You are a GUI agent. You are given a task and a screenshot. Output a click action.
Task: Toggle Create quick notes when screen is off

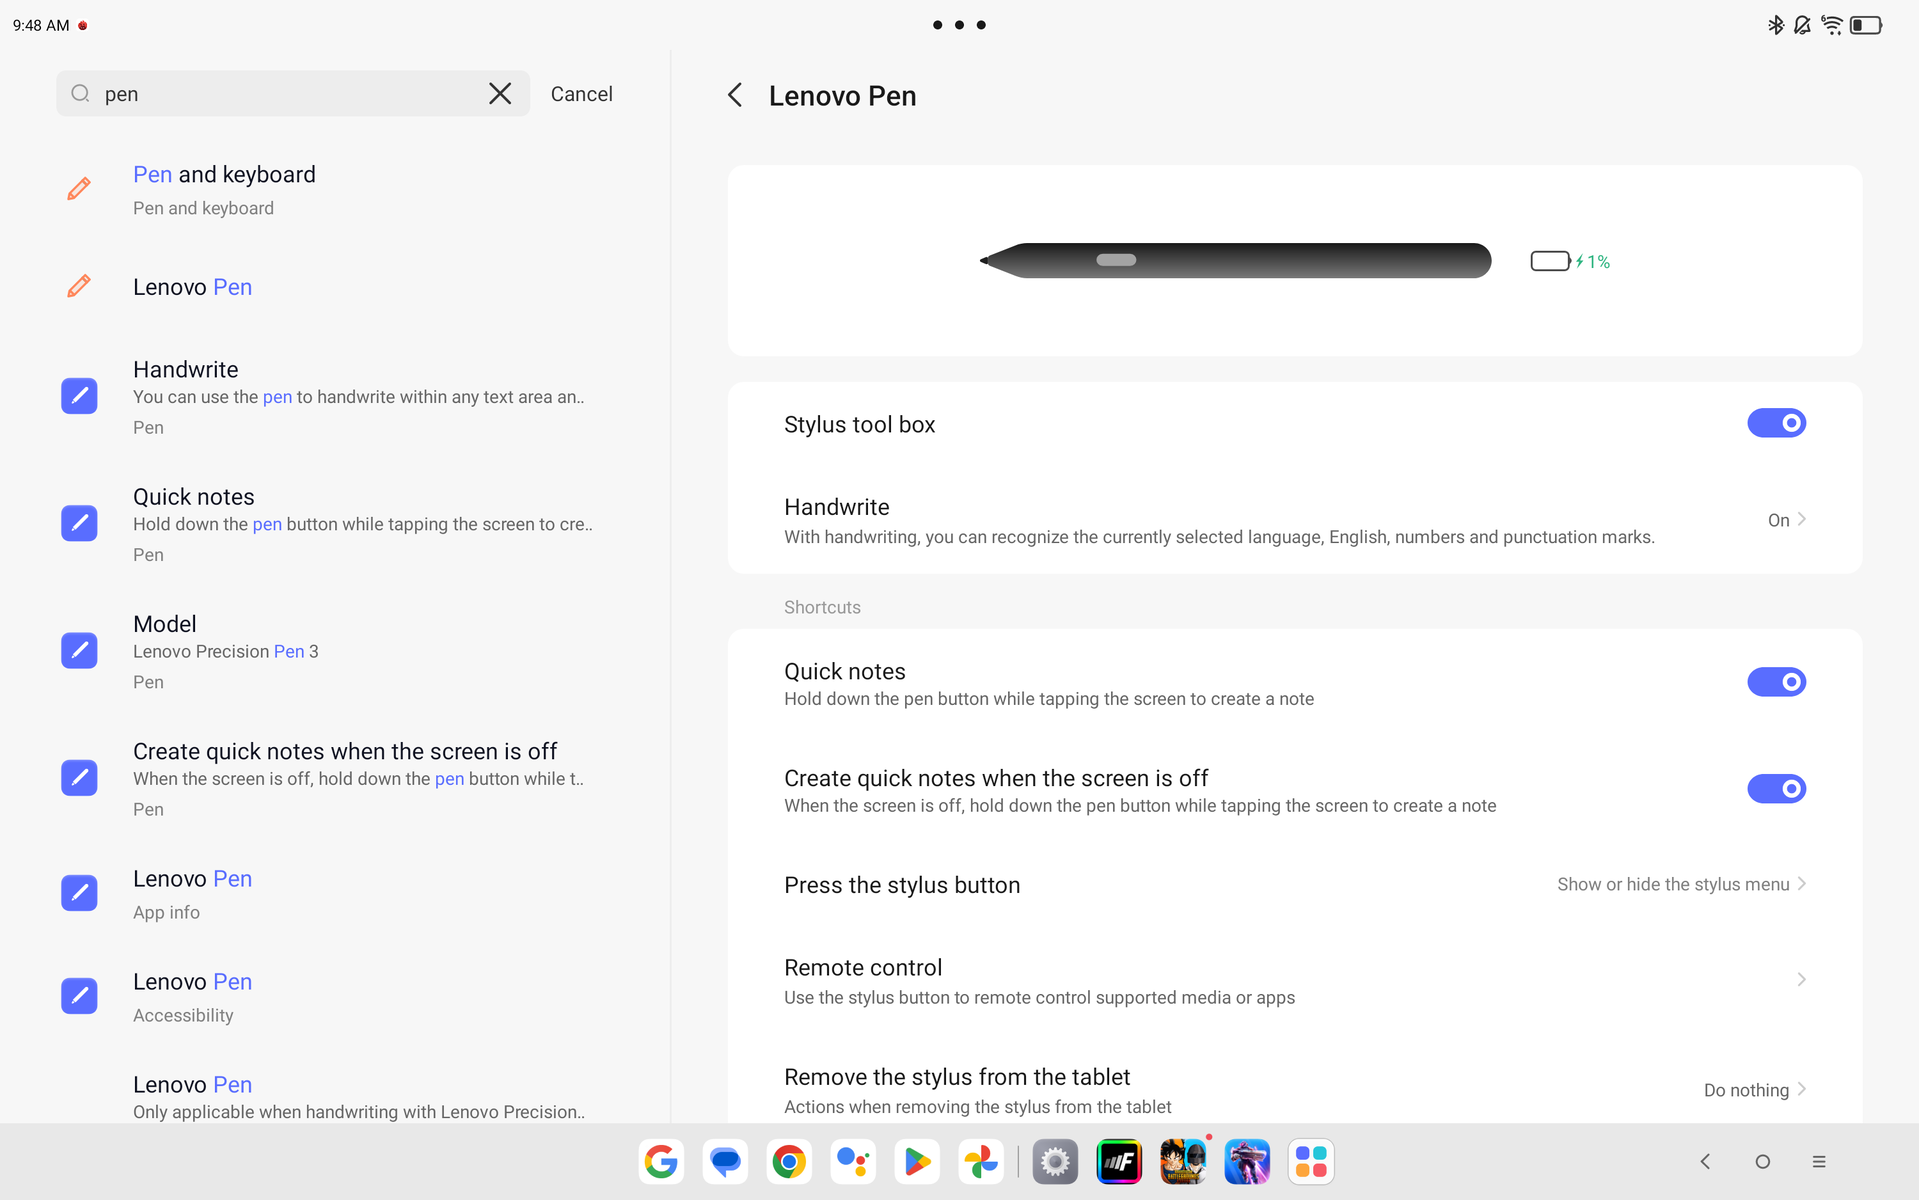click(1776, 789)
